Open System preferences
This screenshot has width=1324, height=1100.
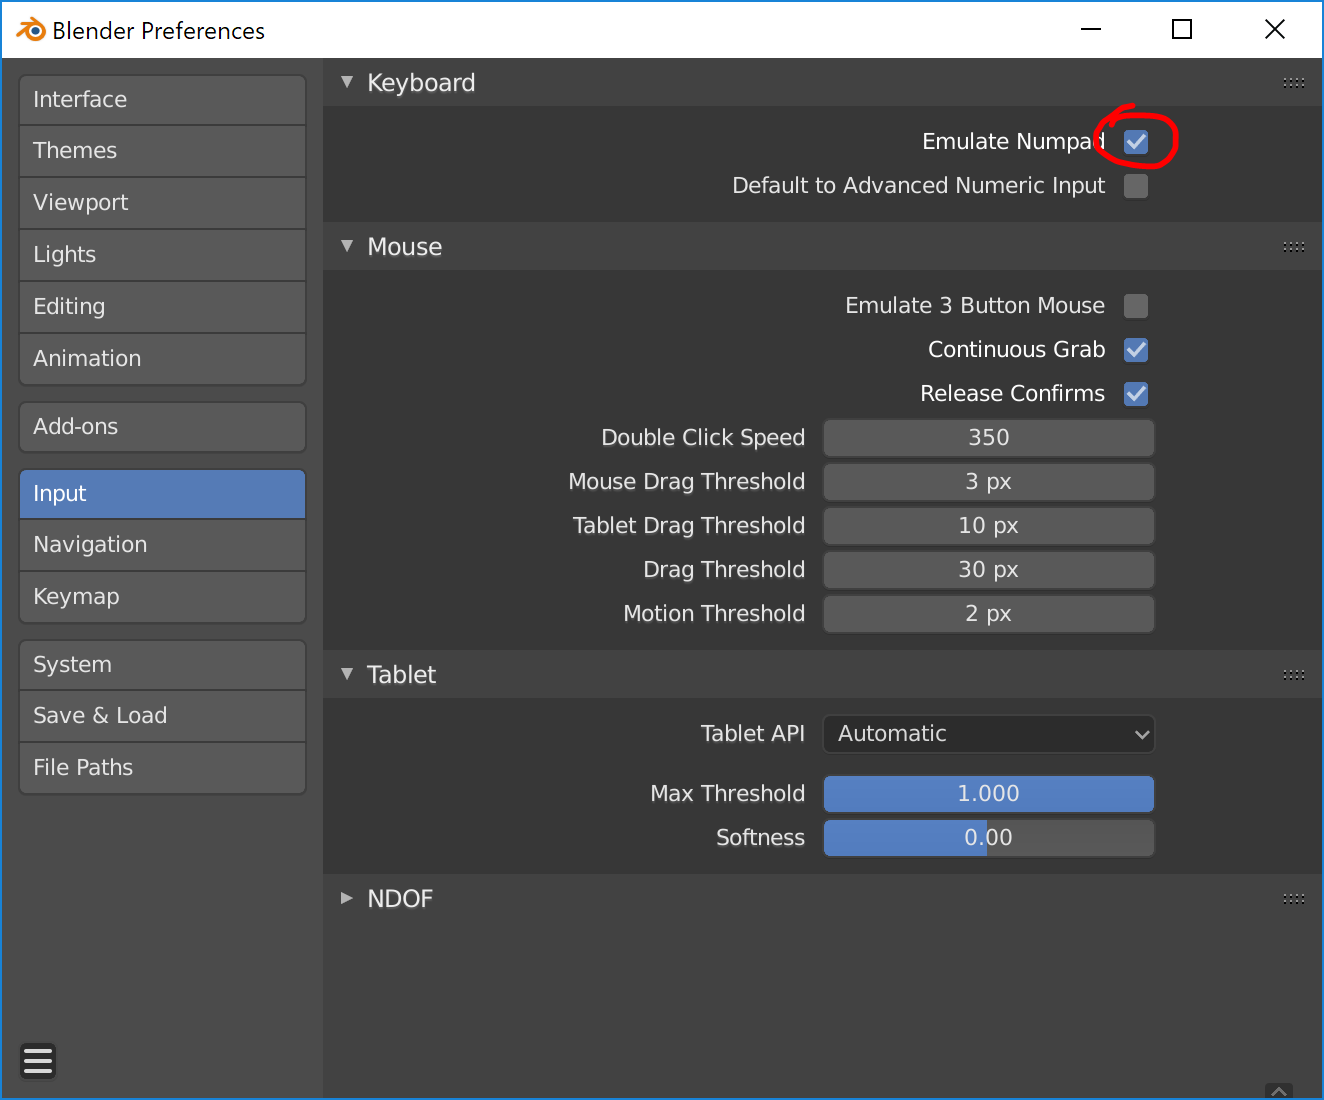tap(162, 665)
